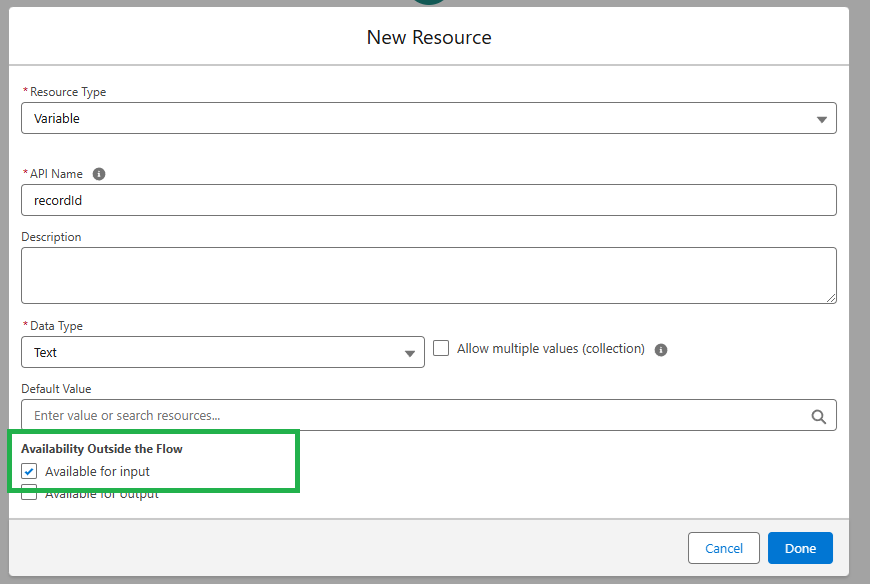This screenshot has width=870, height=584.
Task: Click the 'Availability Outside the Flow' heading
Action: point(102,449)
